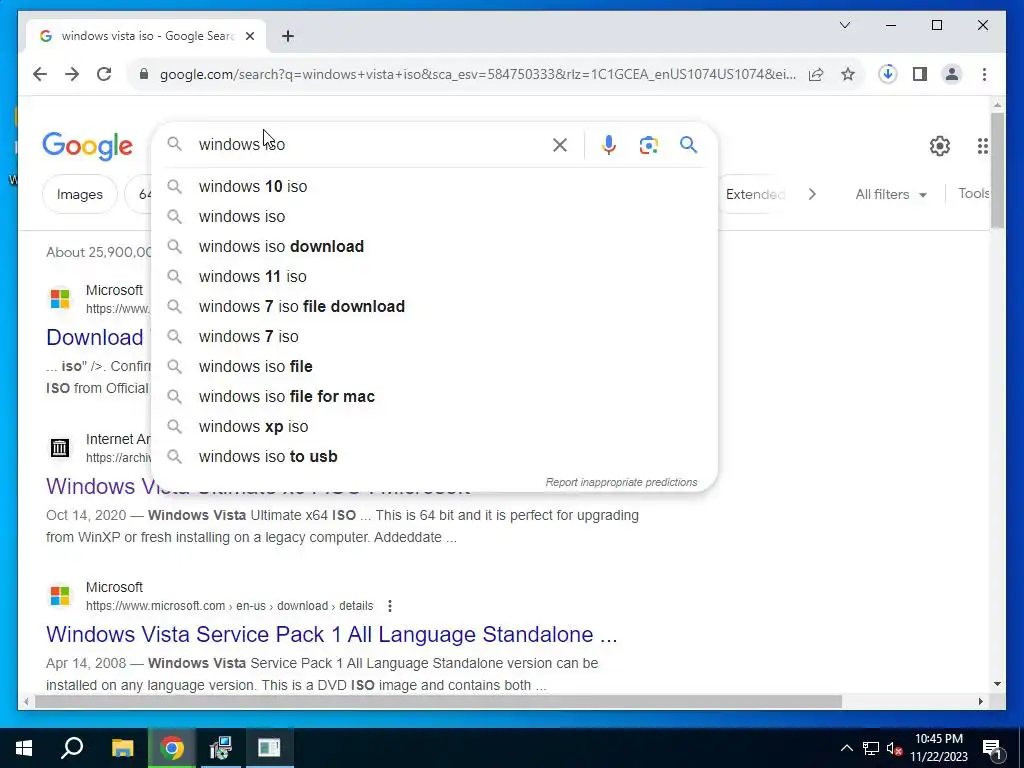Show hidden system tray icons
Viewport: 1024px width, 768px height.
click(846, 748)
